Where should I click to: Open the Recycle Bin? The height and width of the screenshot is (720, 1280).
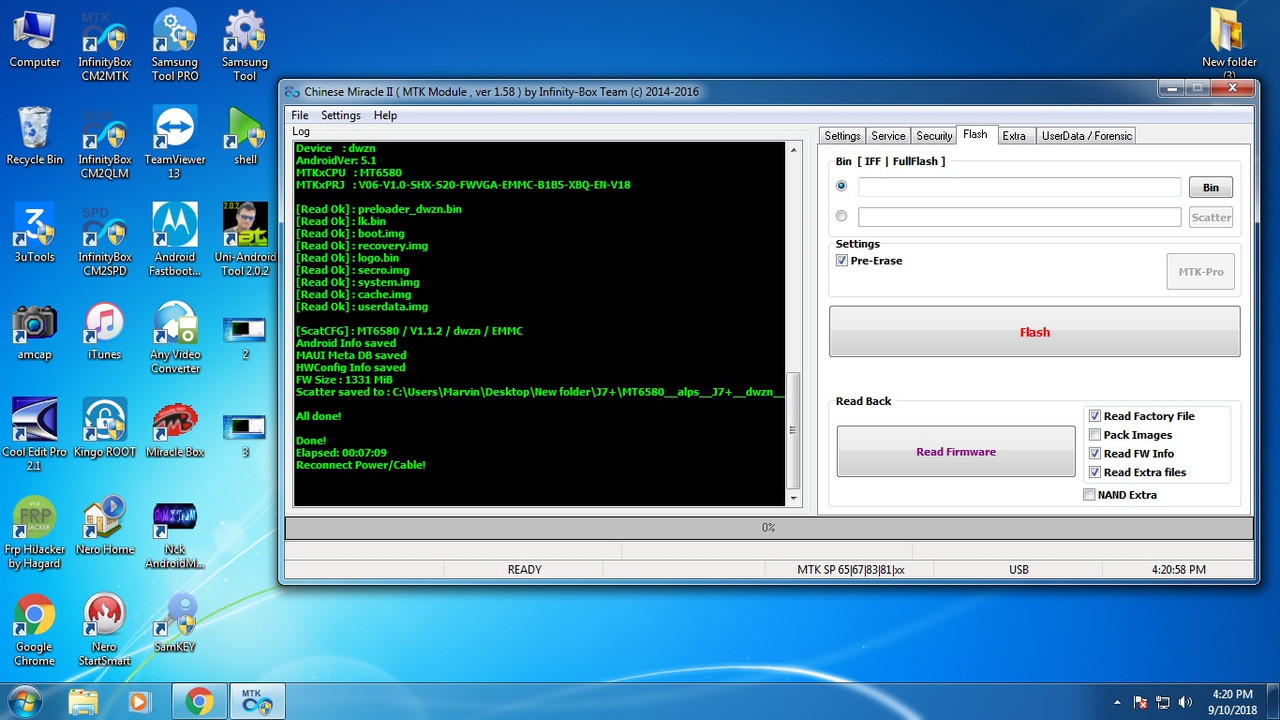[x=34, y=137]
